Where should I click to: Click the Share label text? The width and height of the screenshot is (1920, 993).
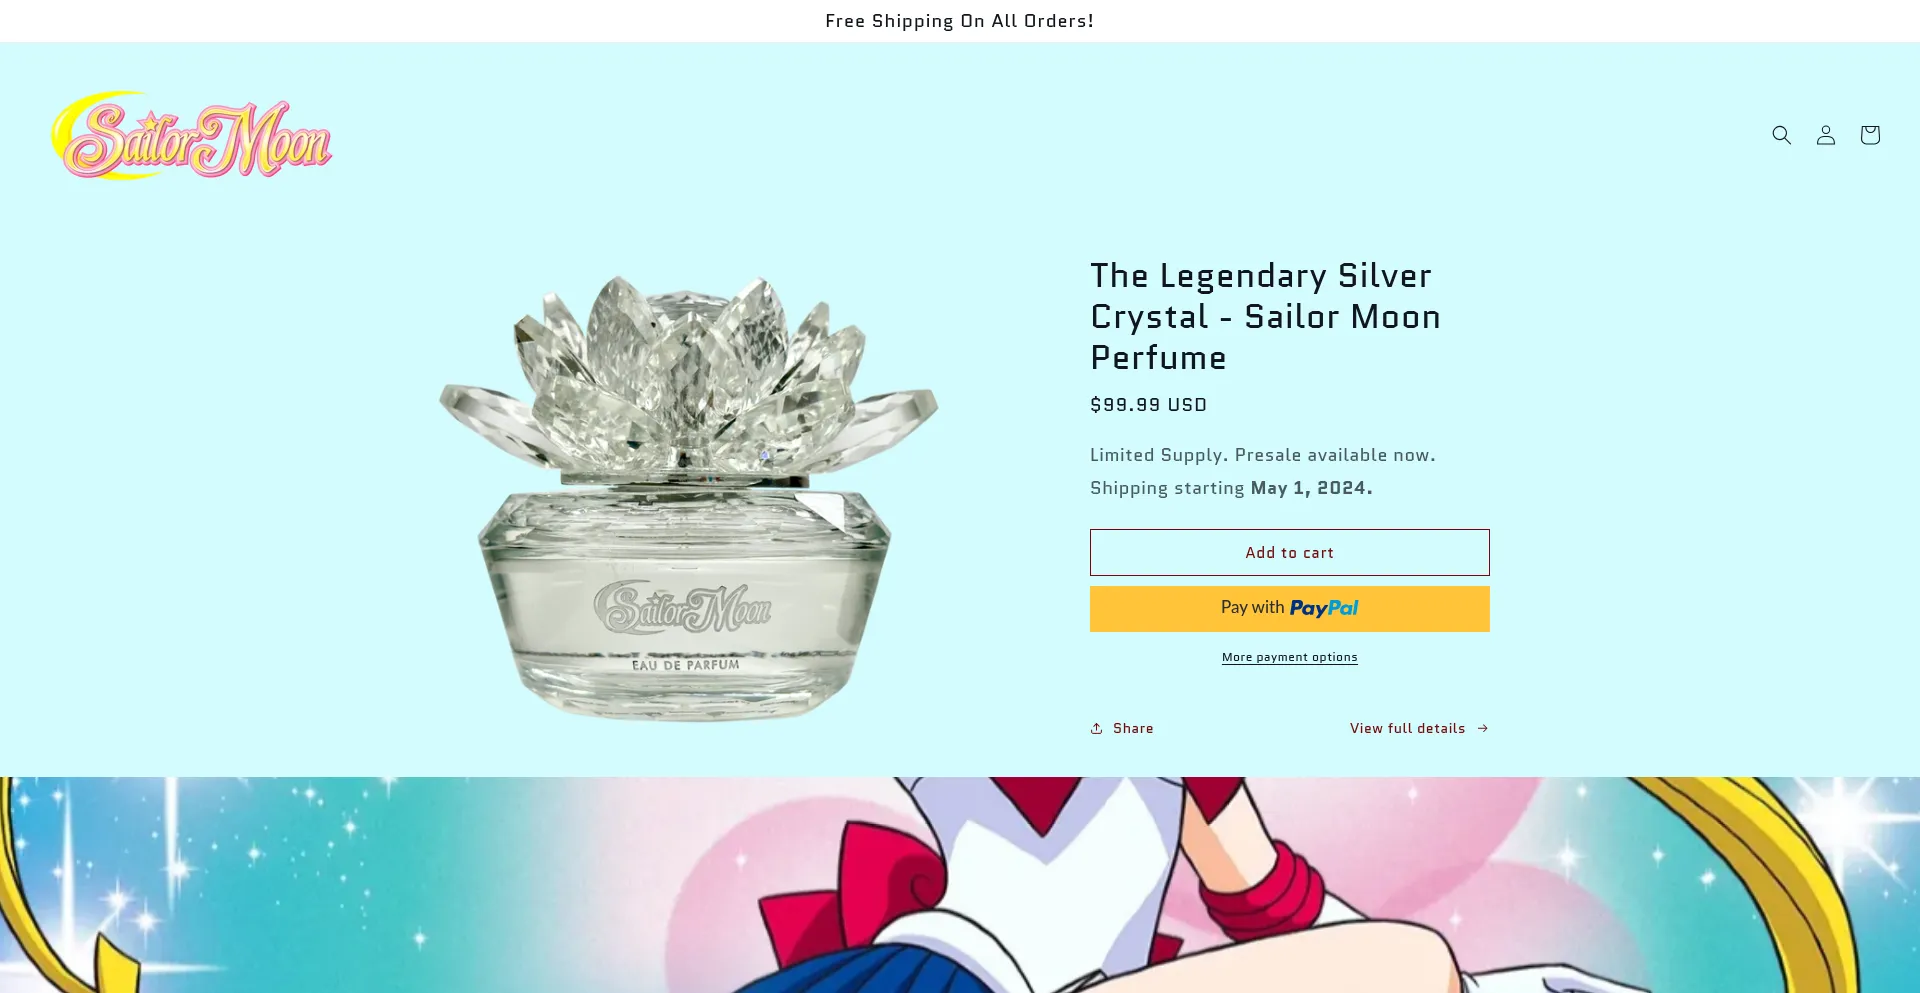click(1133, 728)
